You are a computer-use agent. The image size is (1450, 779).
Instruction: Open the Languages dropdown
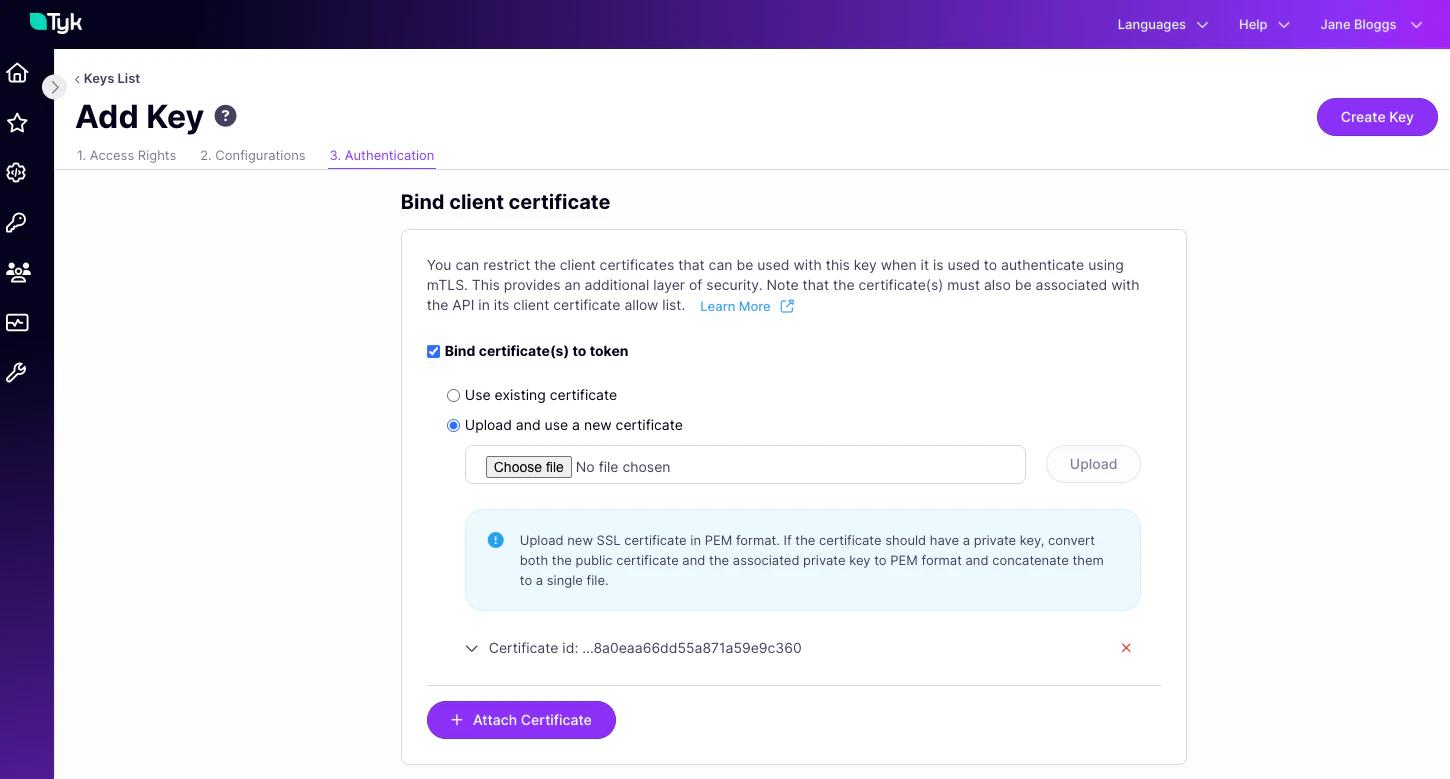pos(1160,24)
